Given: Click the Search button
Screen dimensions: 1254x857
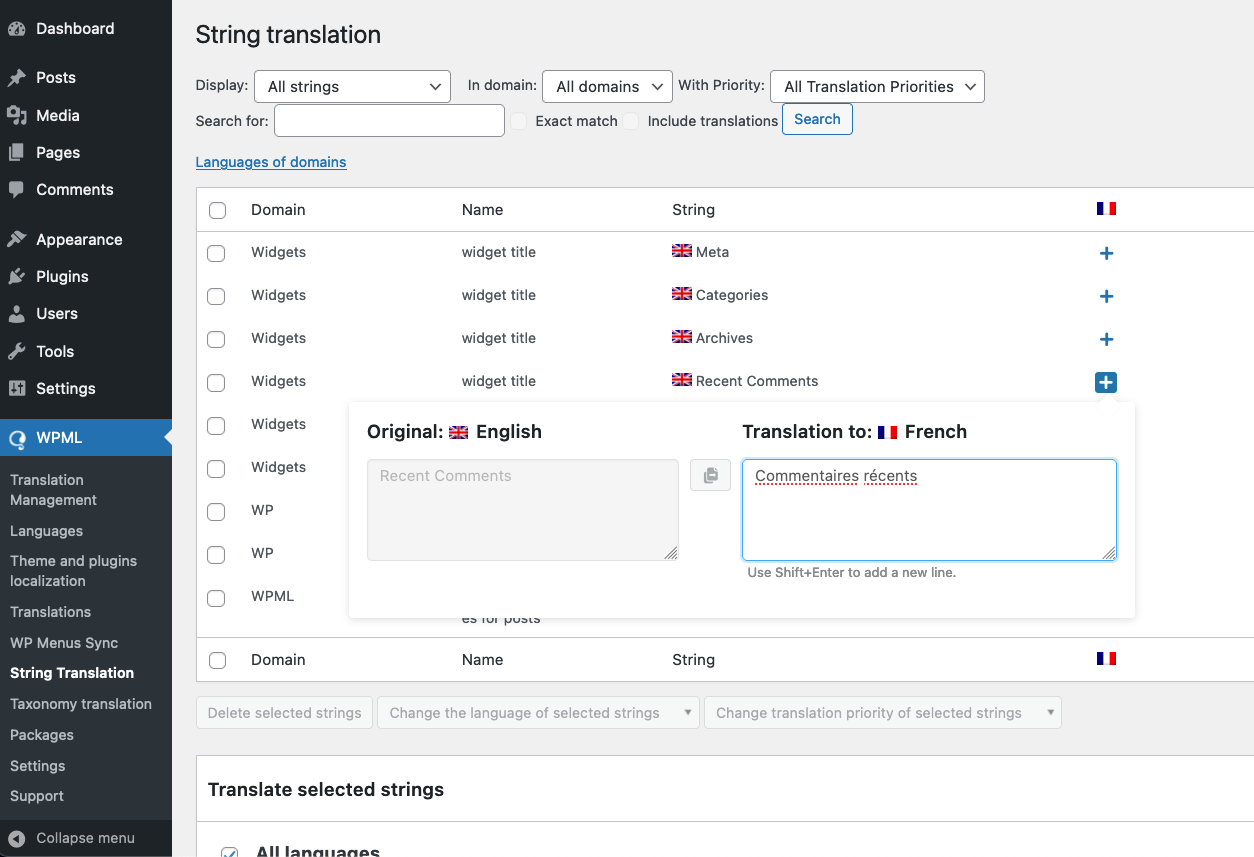Looking at the screenshot, I should (x=817, y=119).
